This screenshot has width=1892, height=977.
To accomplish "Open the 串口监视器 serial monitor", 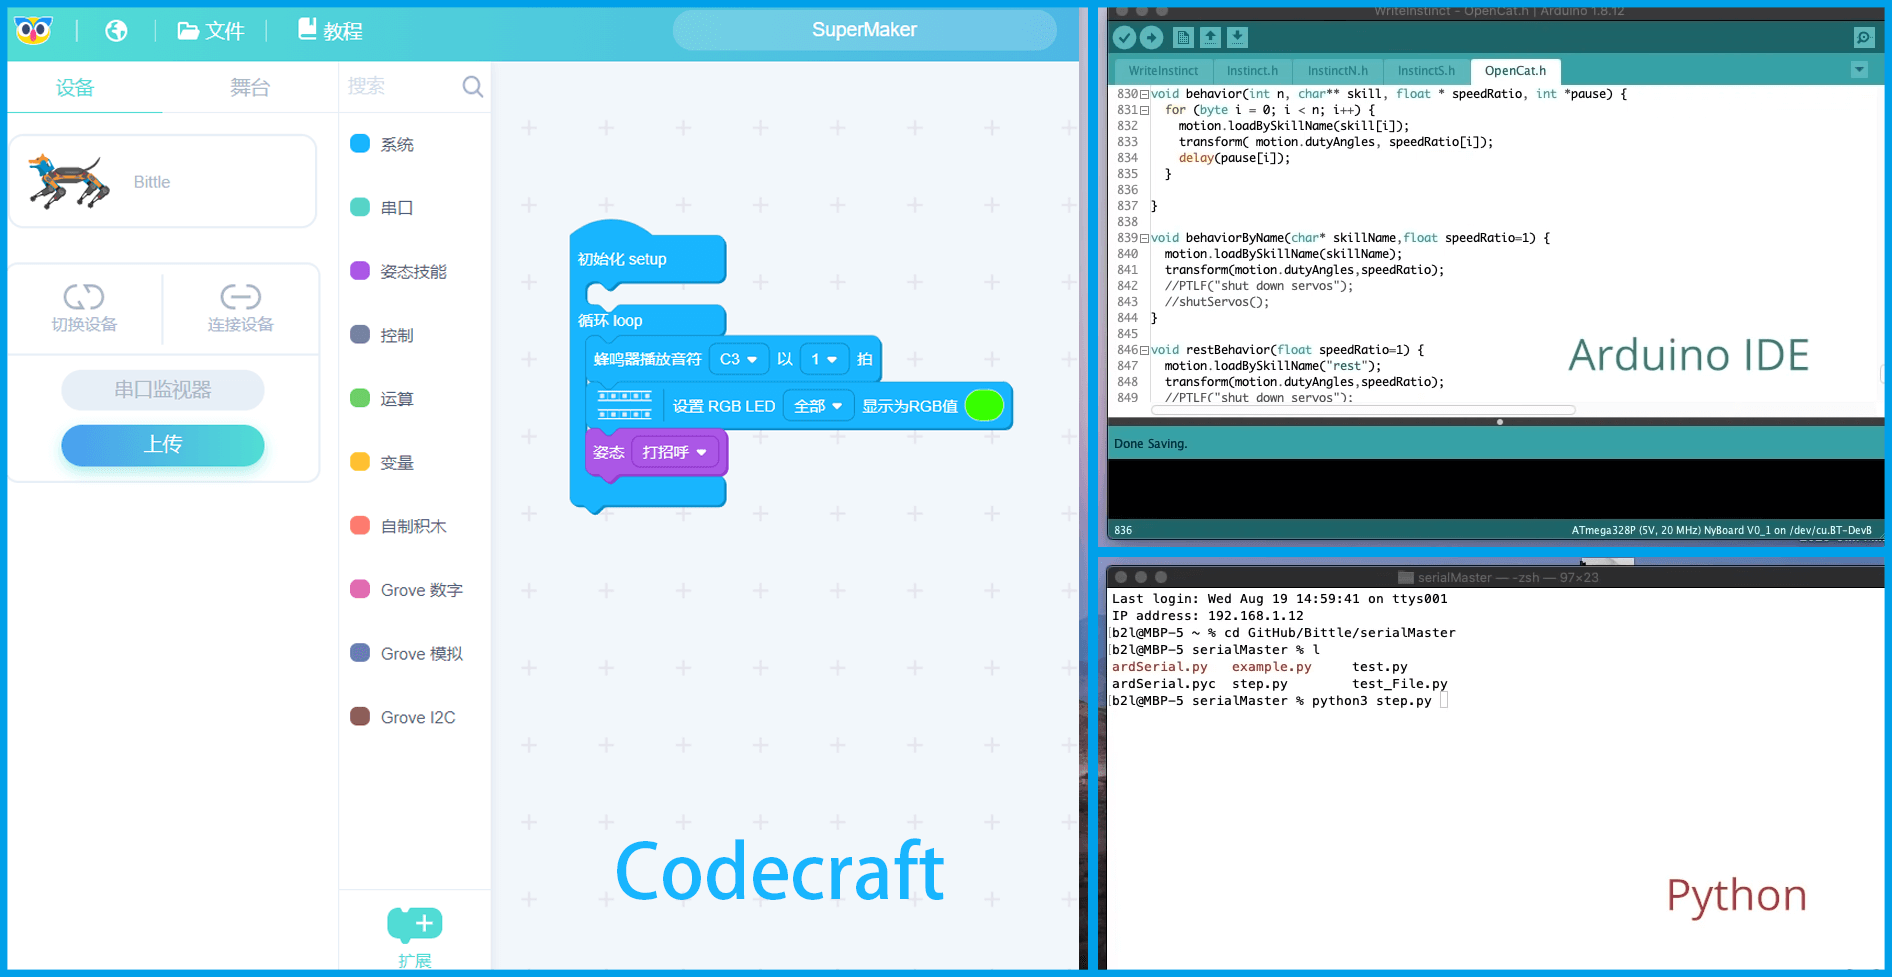I will [163, 390].
